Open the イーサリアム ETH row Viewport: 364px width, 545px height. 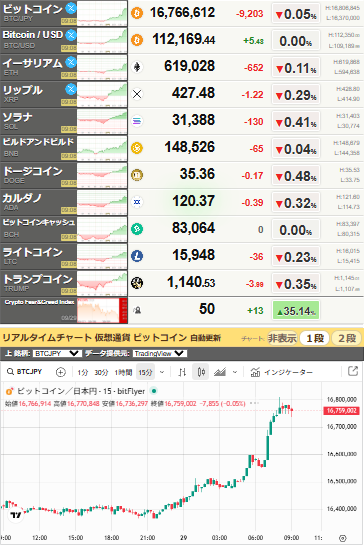[182, 67]
